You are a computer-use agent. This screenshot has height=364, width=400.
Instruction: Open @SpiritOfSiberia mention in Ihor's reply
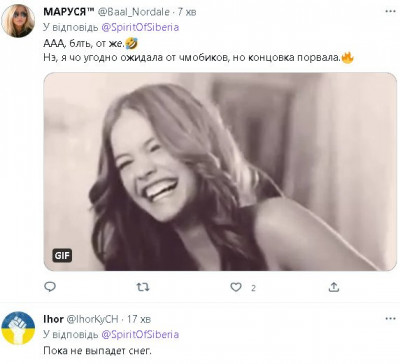click(140, 334)
